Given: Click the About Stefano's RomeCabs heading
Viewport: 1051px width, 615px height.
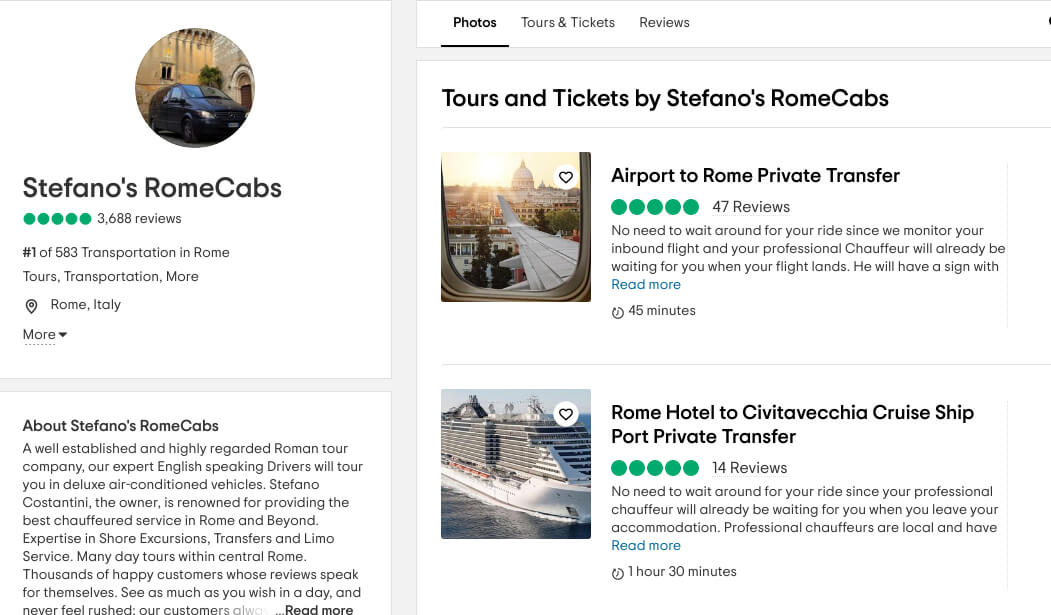Looking at the screenshot, I should click(x=121, y=426).
